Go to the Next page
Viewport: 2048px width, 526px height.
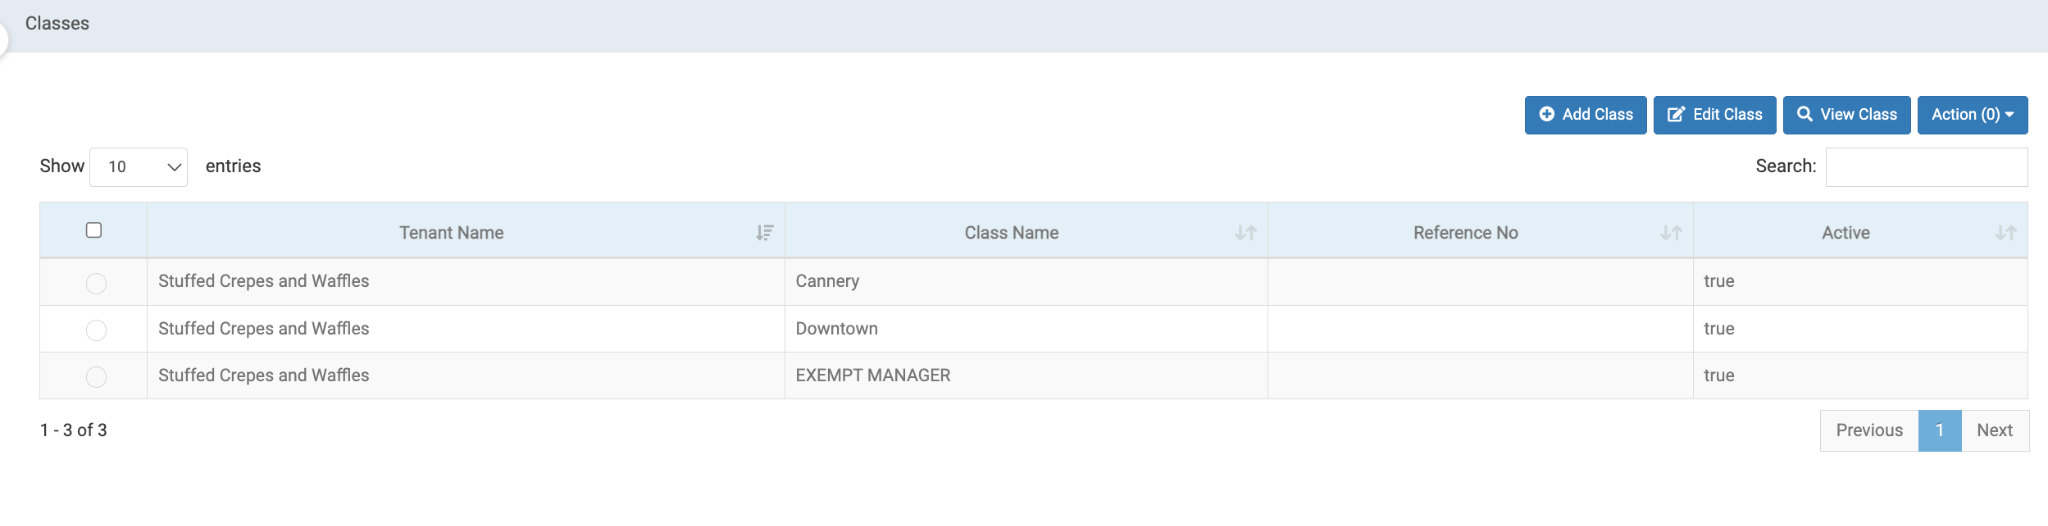(1994, 431)
